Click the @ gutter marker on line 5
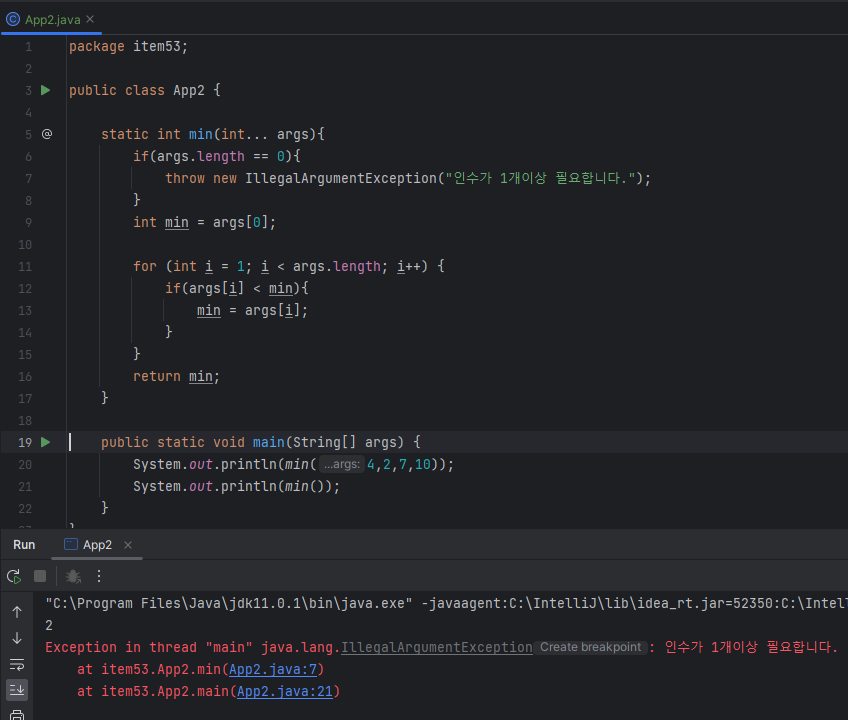 pos(47,134)
